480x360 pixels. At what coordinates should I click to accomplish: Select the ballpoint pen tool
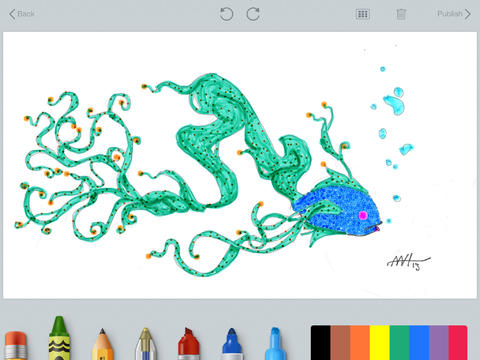(x=145, y=344)
